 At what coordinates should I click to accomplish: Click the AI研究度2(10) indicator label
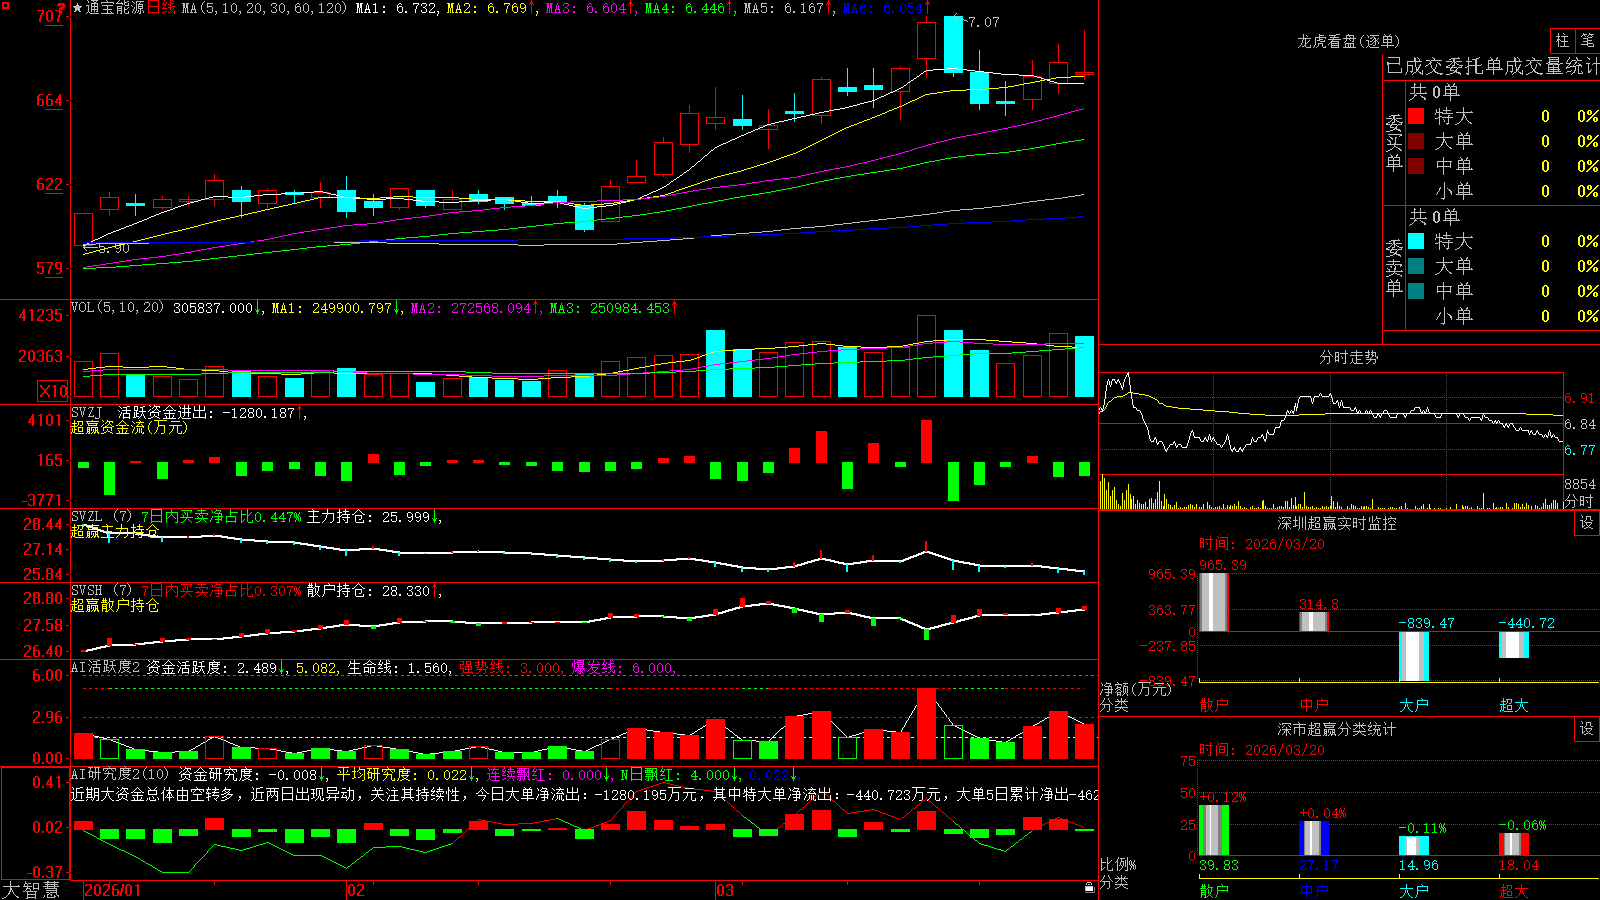pos(120,774)
